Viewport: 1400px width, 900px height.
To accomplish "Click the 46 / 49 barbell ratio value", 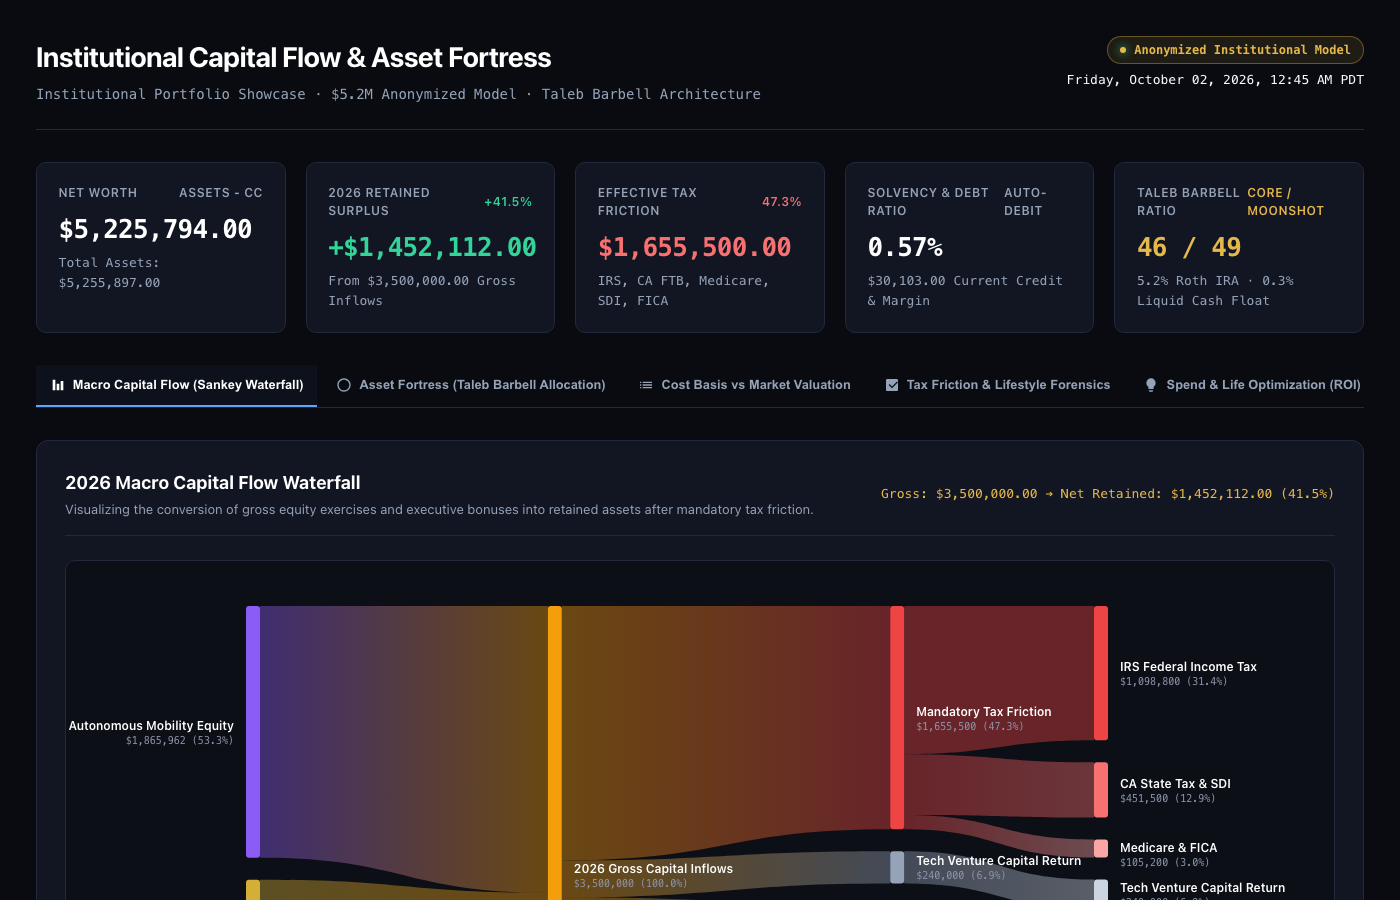I will tap(1189, 247).
